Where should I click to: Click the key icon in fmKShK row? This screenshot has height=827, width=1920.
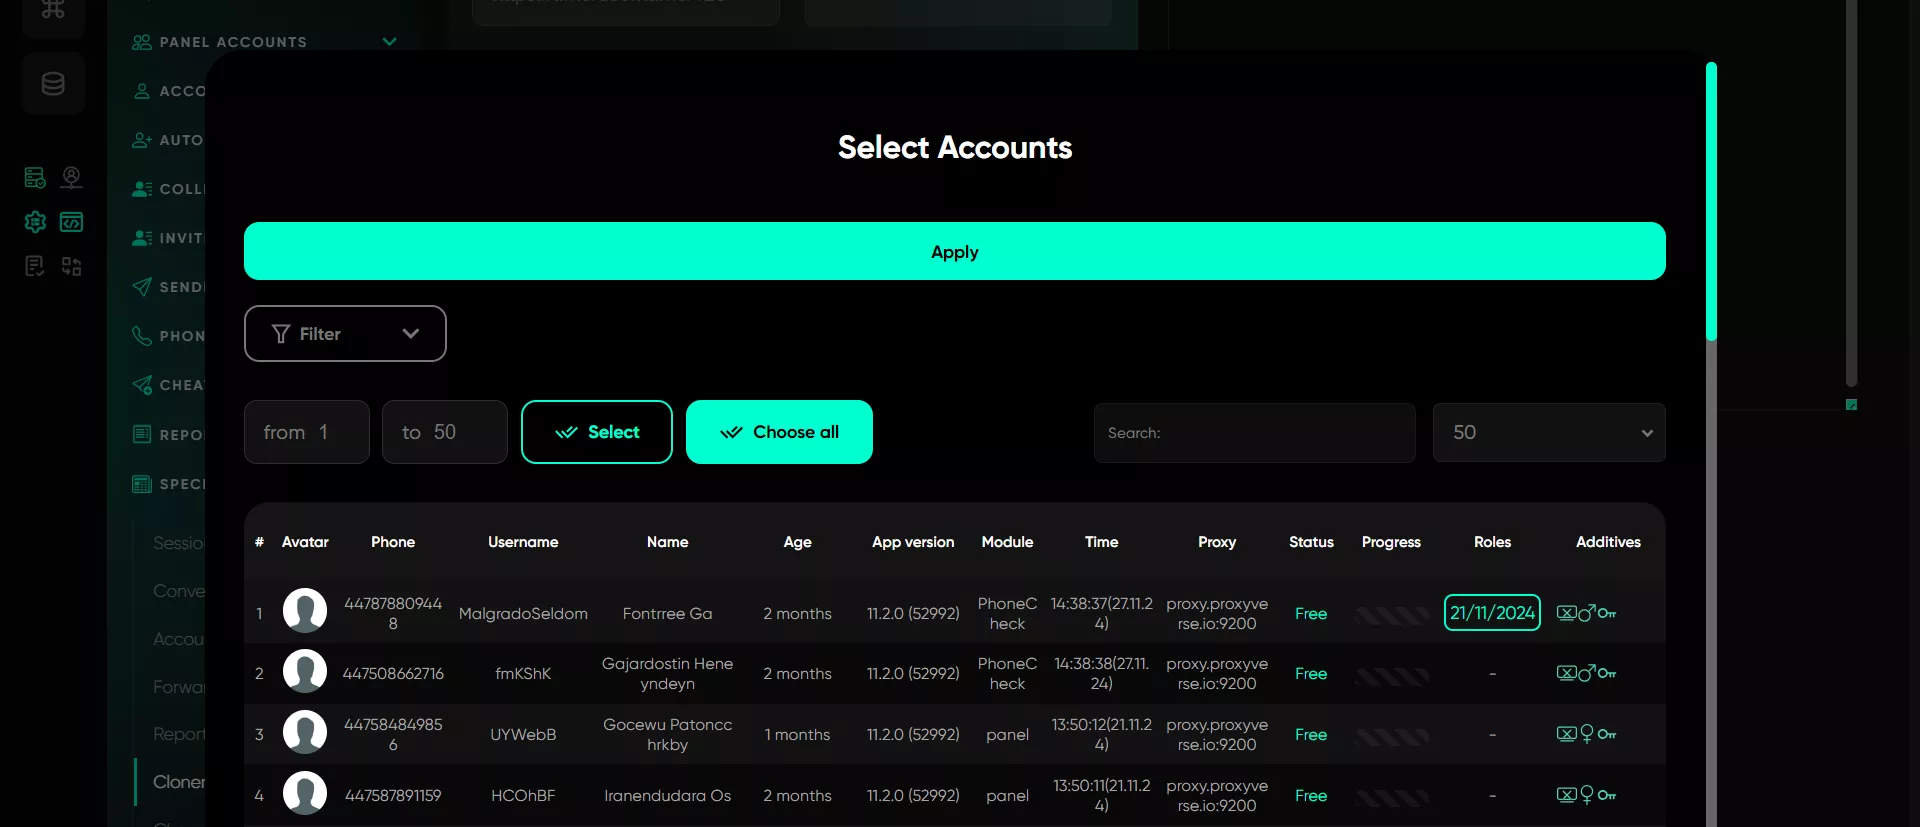pyautogui.click(x=1607, y=673)
